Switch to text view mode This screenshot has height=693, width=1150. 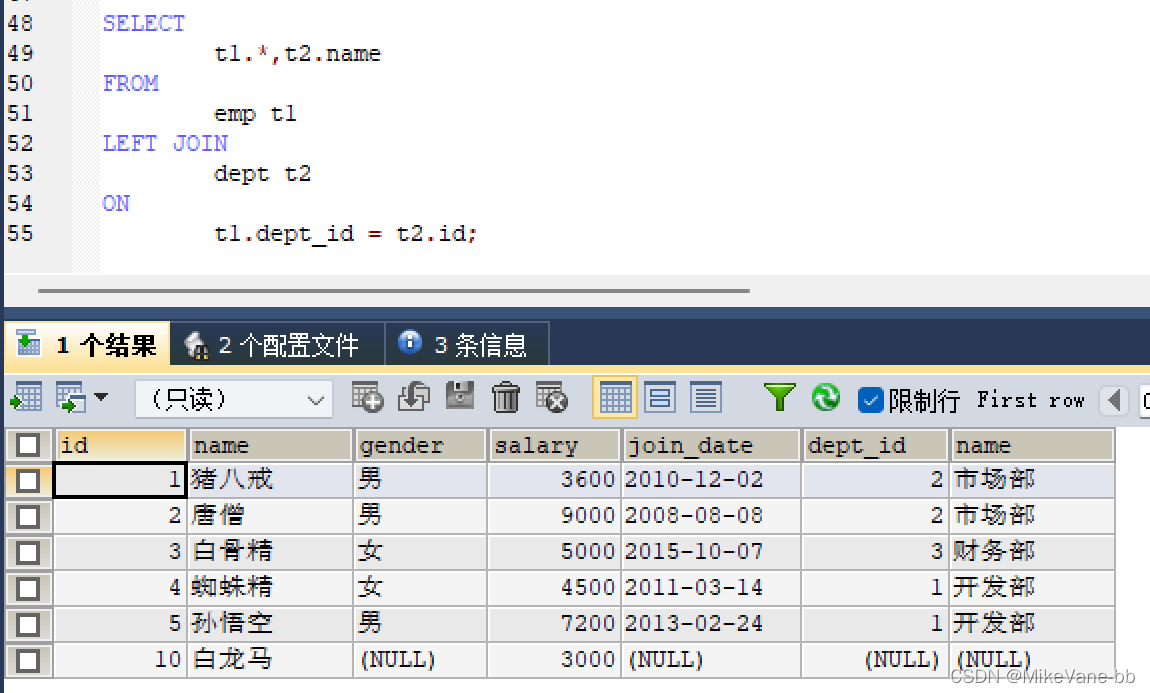[x=706, y=398]
